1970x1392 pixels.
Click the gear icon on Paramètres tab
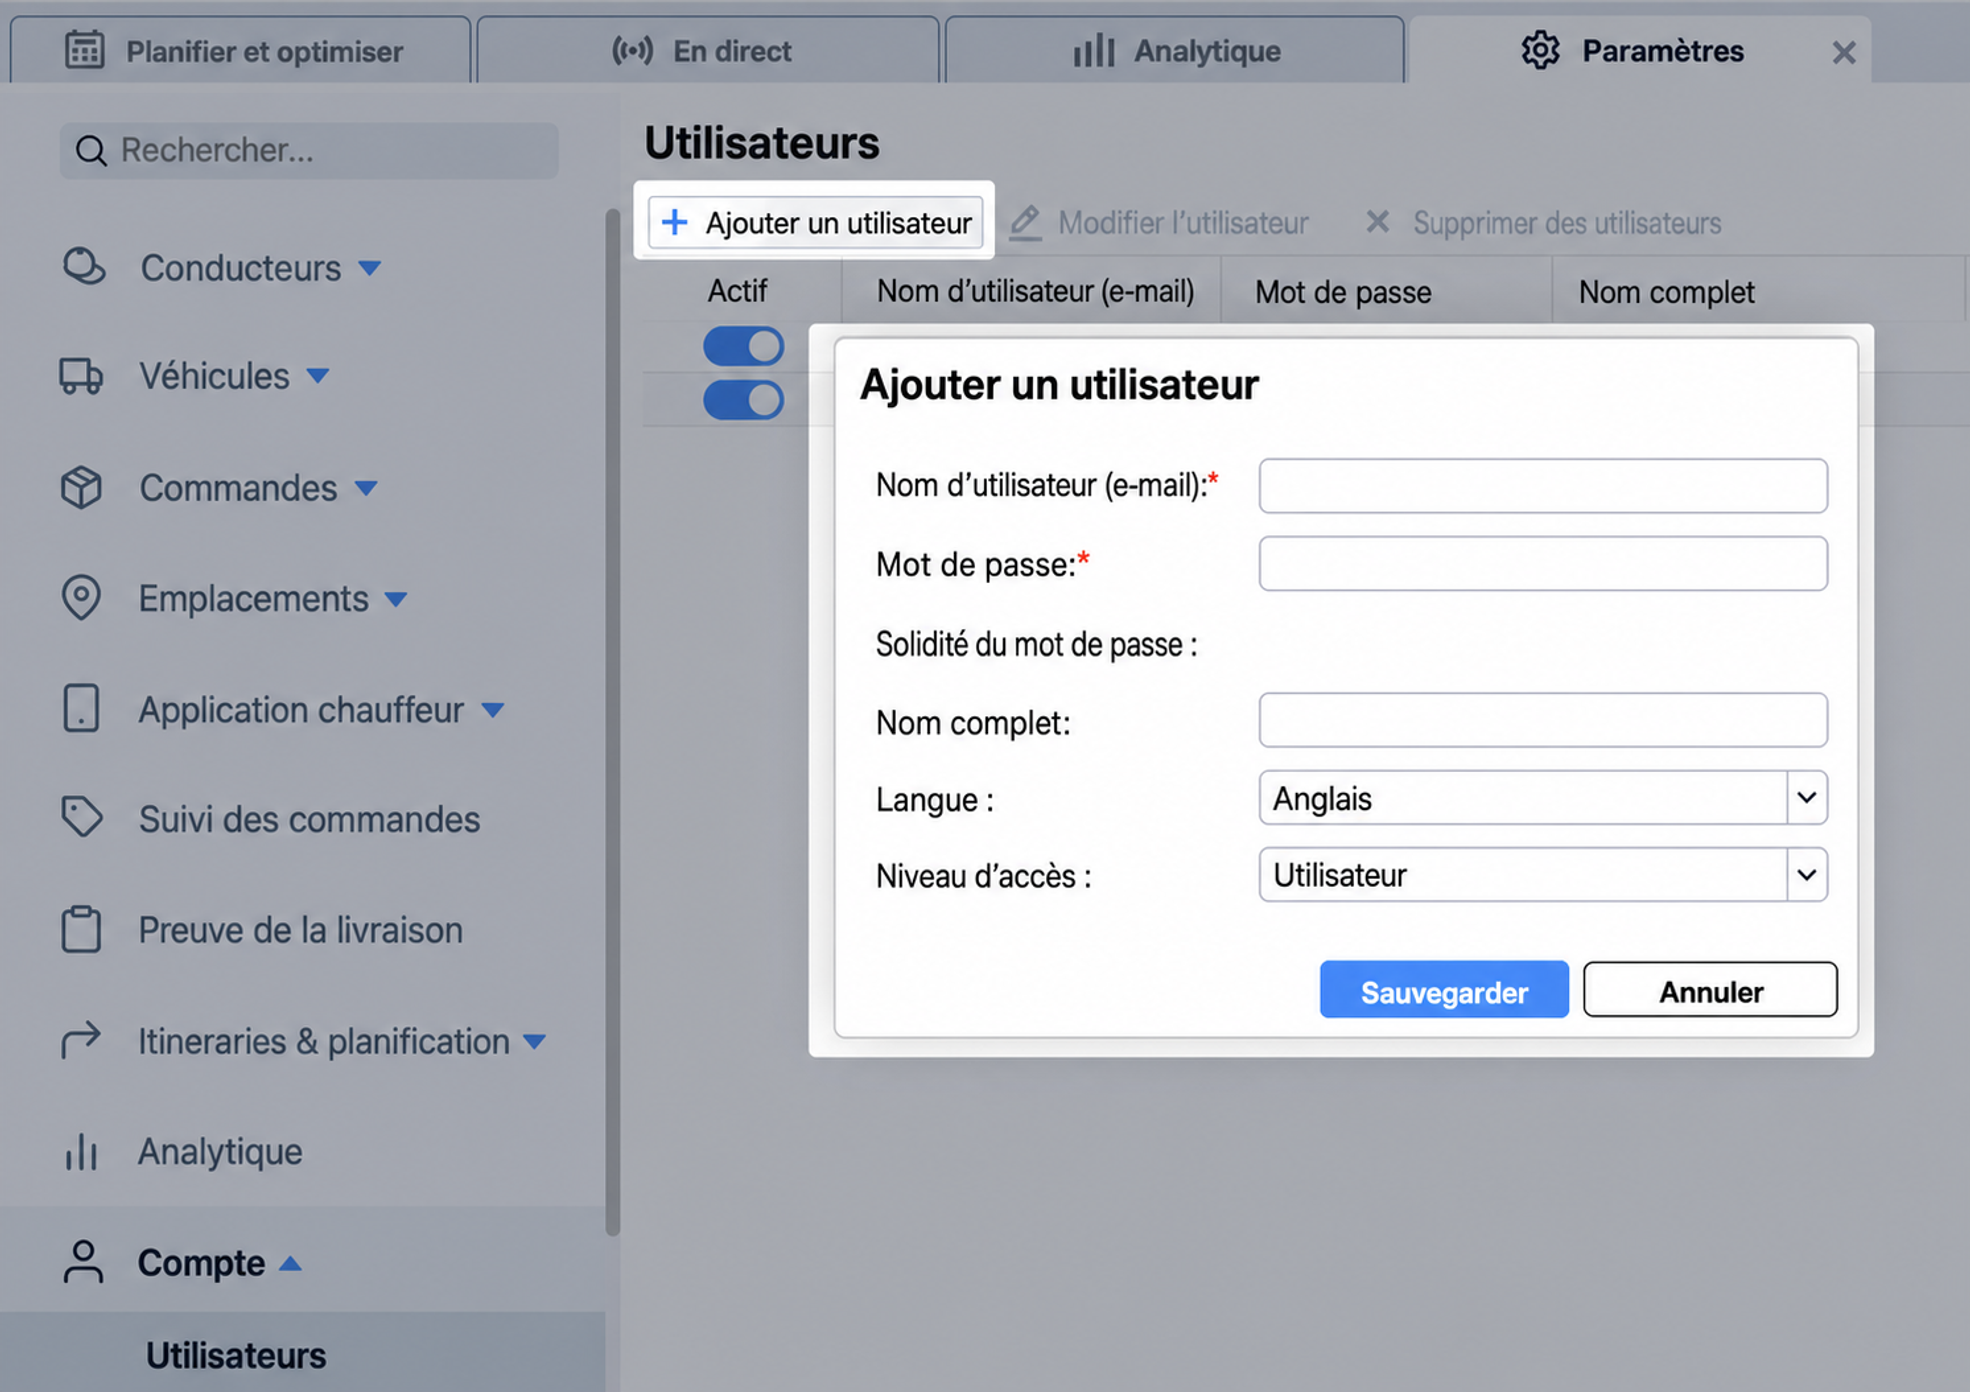tap(1540, 50)
